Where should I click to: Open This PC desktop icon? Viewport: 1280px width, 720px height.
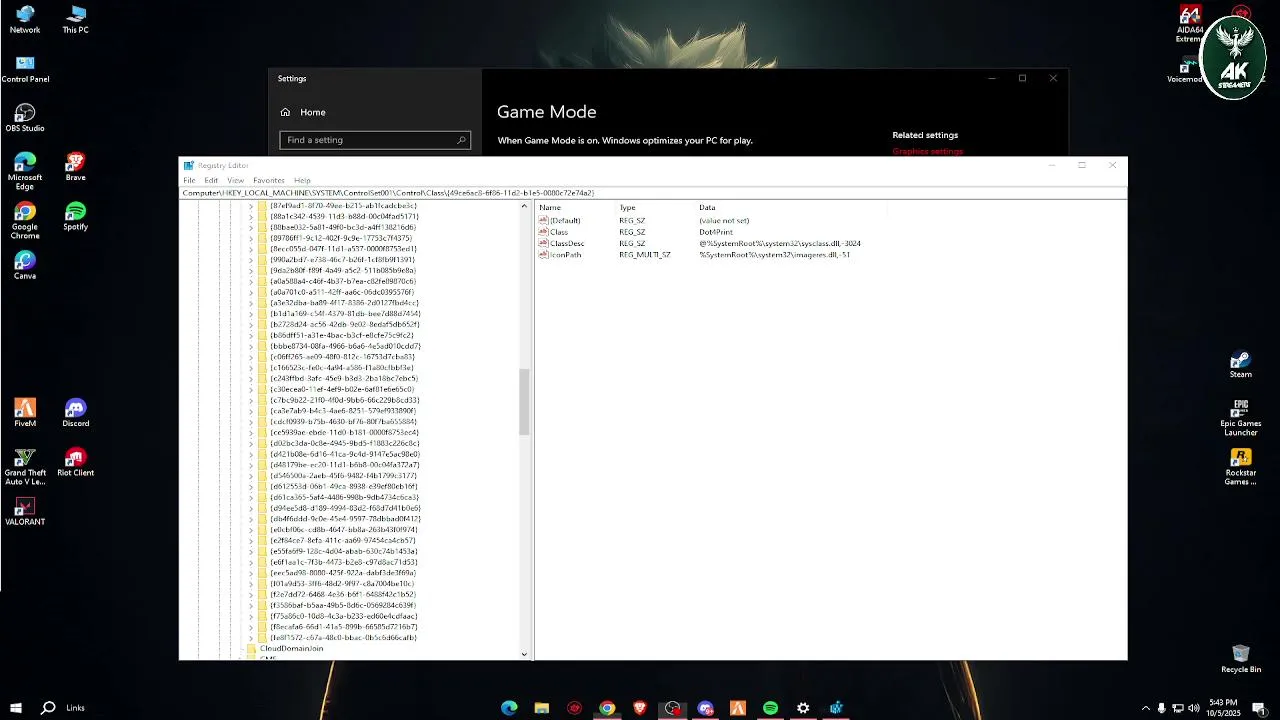pyautogui.click(x=75, y=19)
